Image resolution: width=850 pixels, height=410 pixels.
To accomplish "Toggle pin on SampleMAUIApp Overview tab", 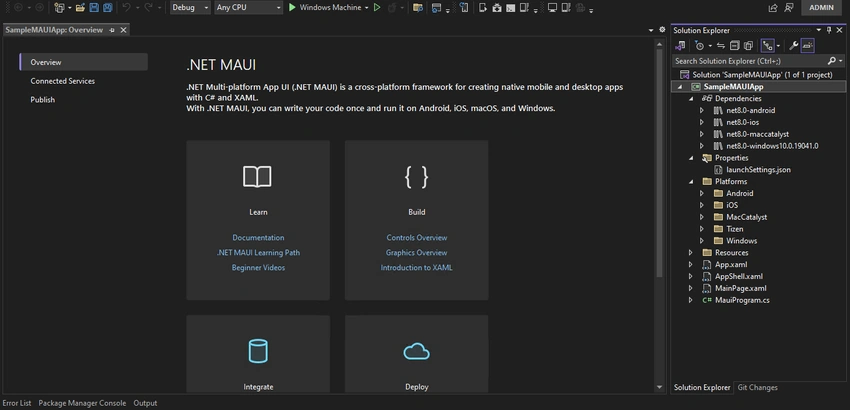I will pyautogui.click(x=112, y=30).
